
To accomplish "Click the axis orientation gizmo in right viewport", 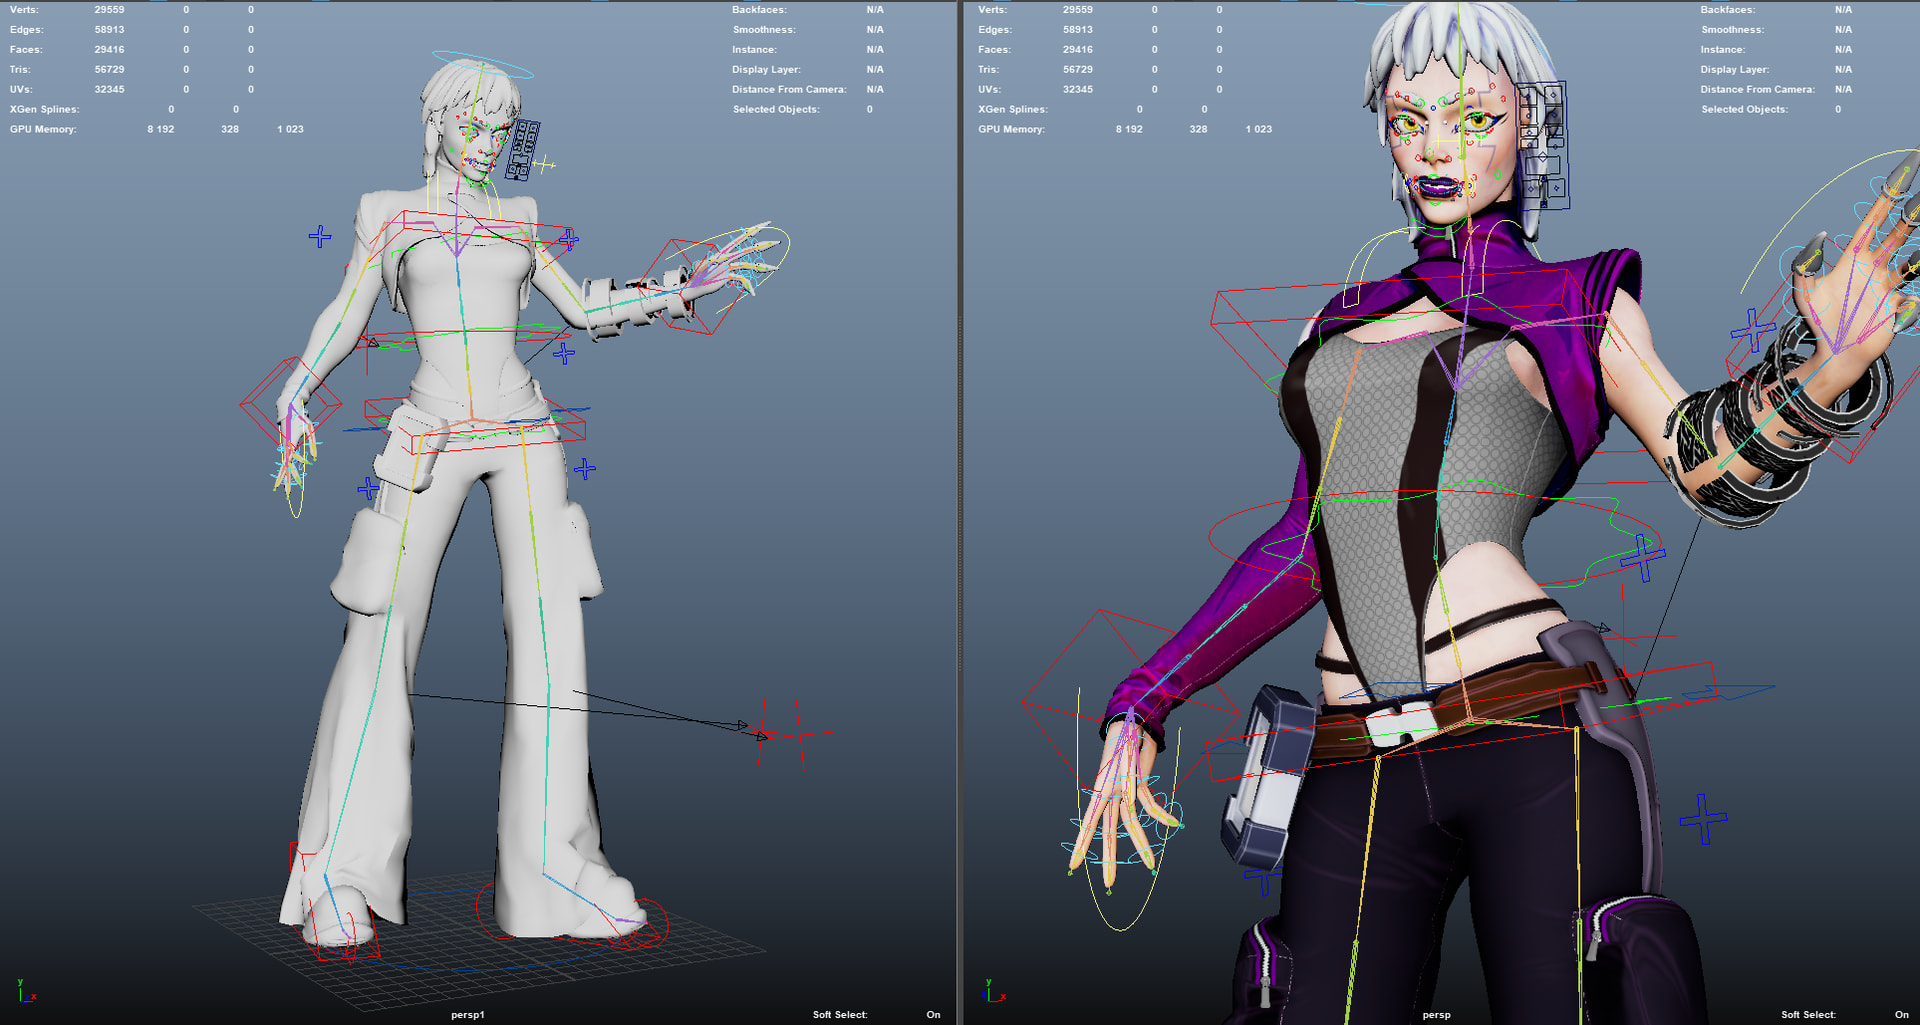I will click(993, 990).
